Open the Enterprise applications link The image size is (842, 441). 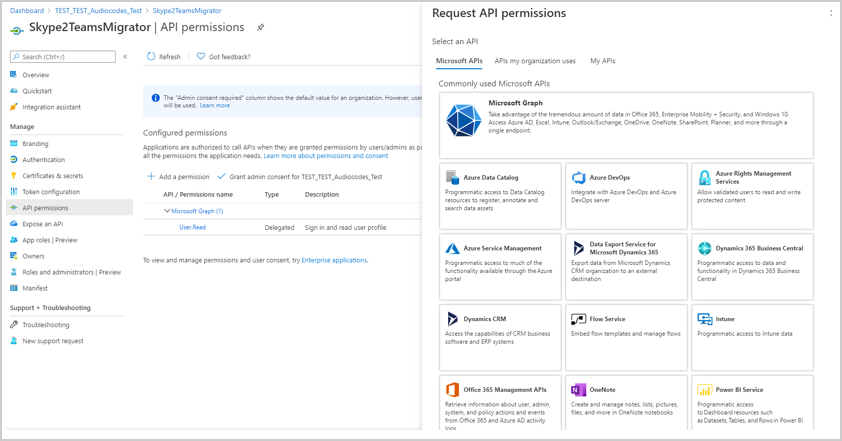point(335,260)
